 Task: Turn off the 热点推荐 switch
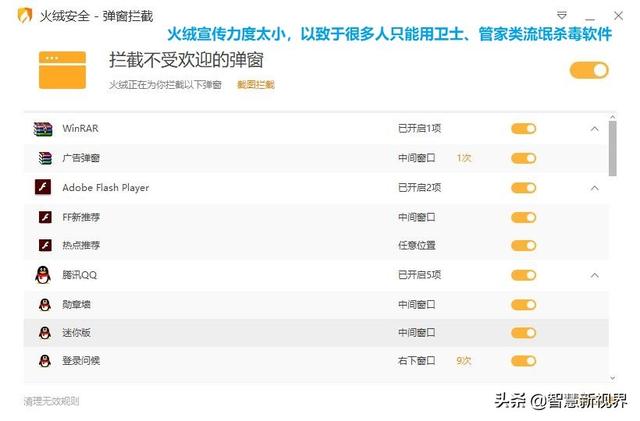[x=524, y=245]
